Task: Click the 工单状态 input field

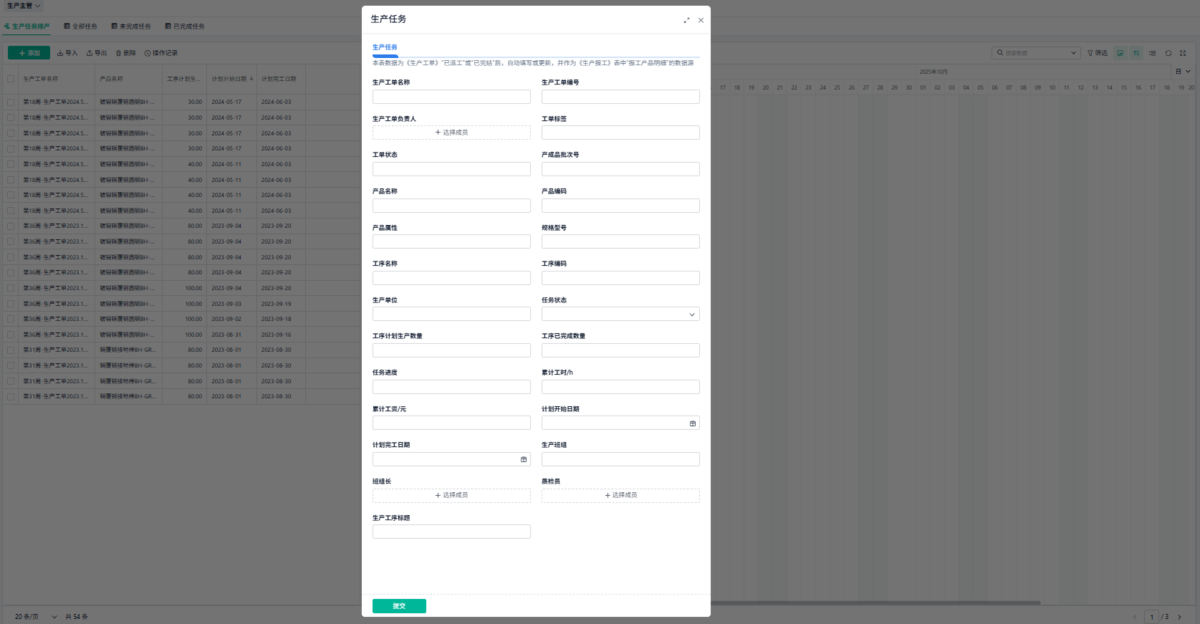Action: (x=451, y=169)
